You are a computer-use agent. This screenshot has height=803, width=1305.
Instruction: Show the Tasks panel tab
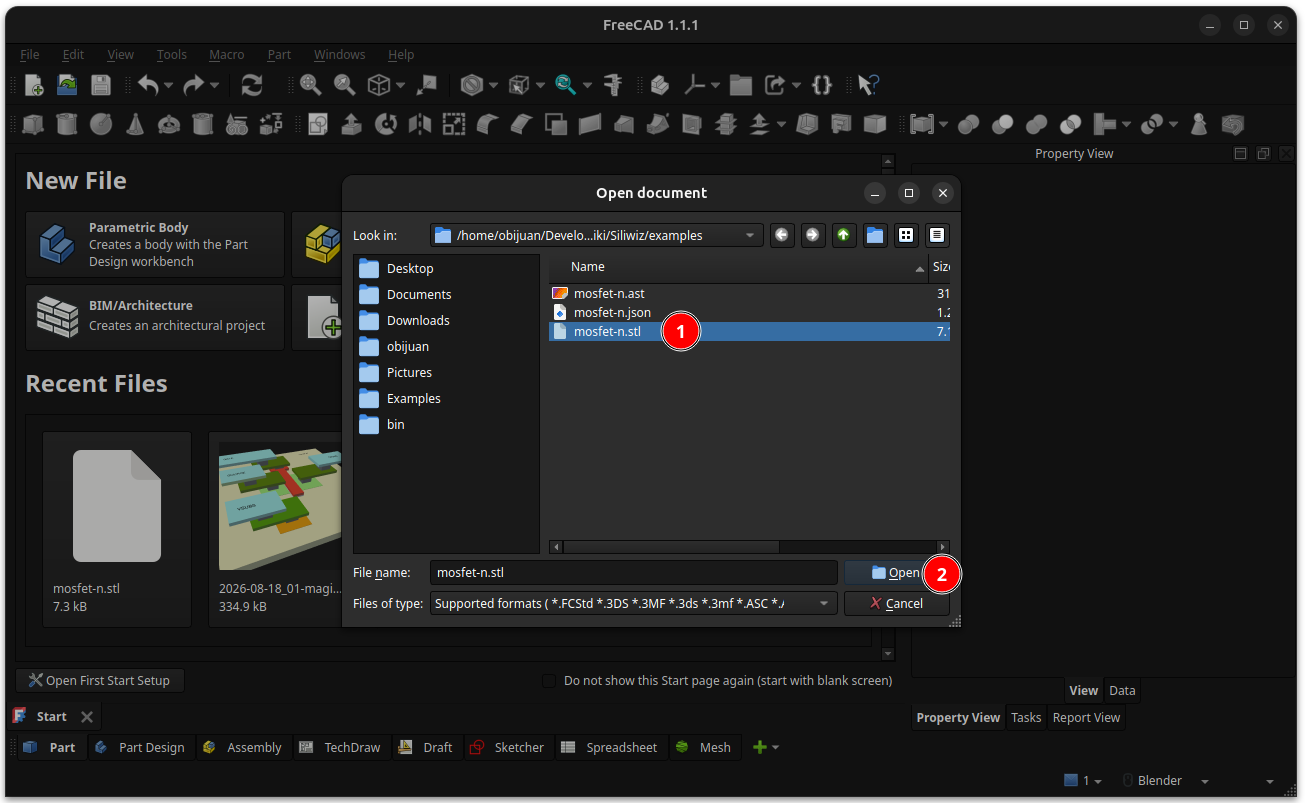point(1026,717)
